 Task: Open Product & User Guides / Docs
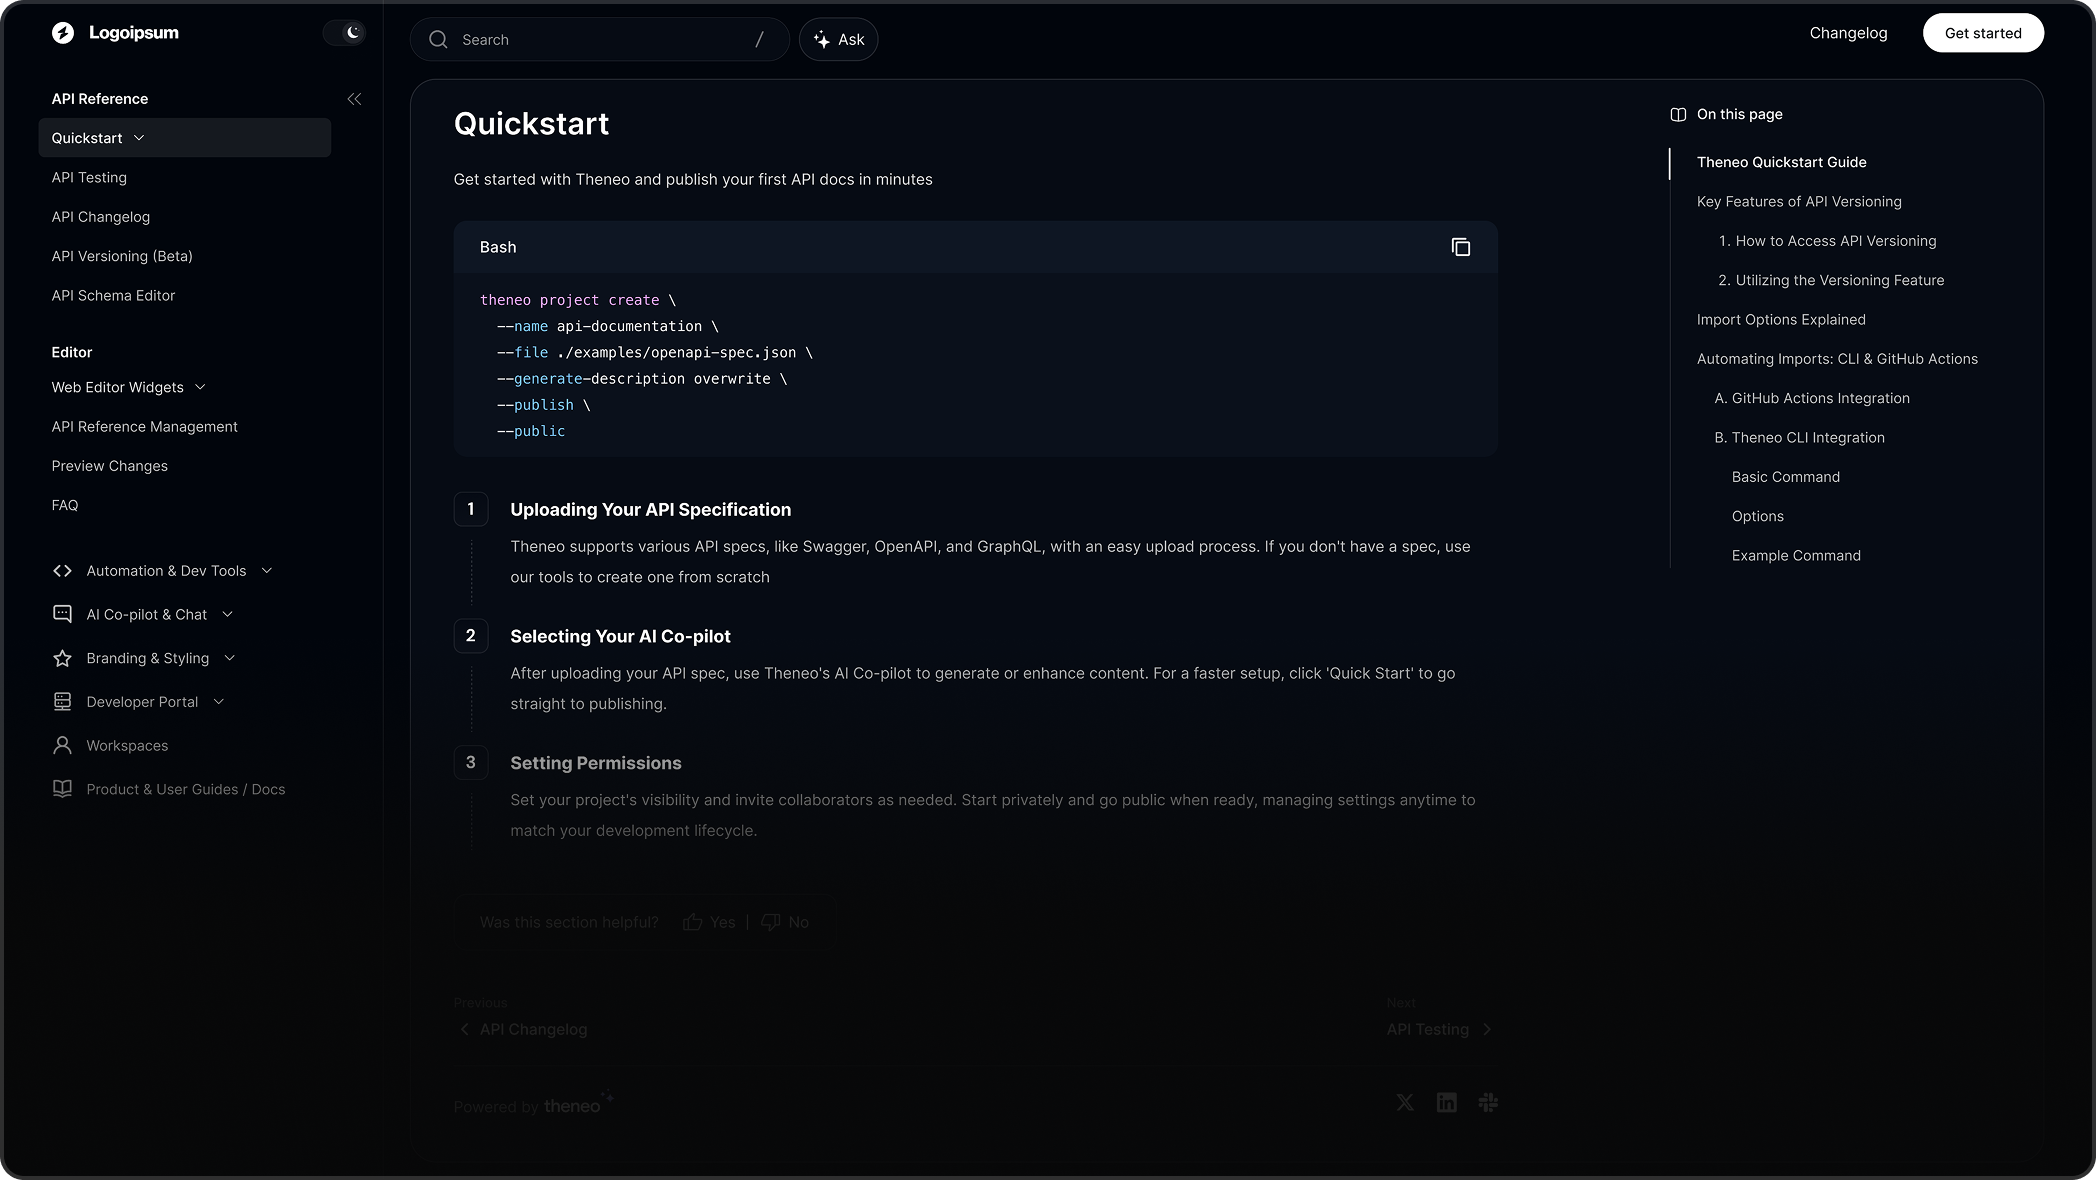(186, 790)
